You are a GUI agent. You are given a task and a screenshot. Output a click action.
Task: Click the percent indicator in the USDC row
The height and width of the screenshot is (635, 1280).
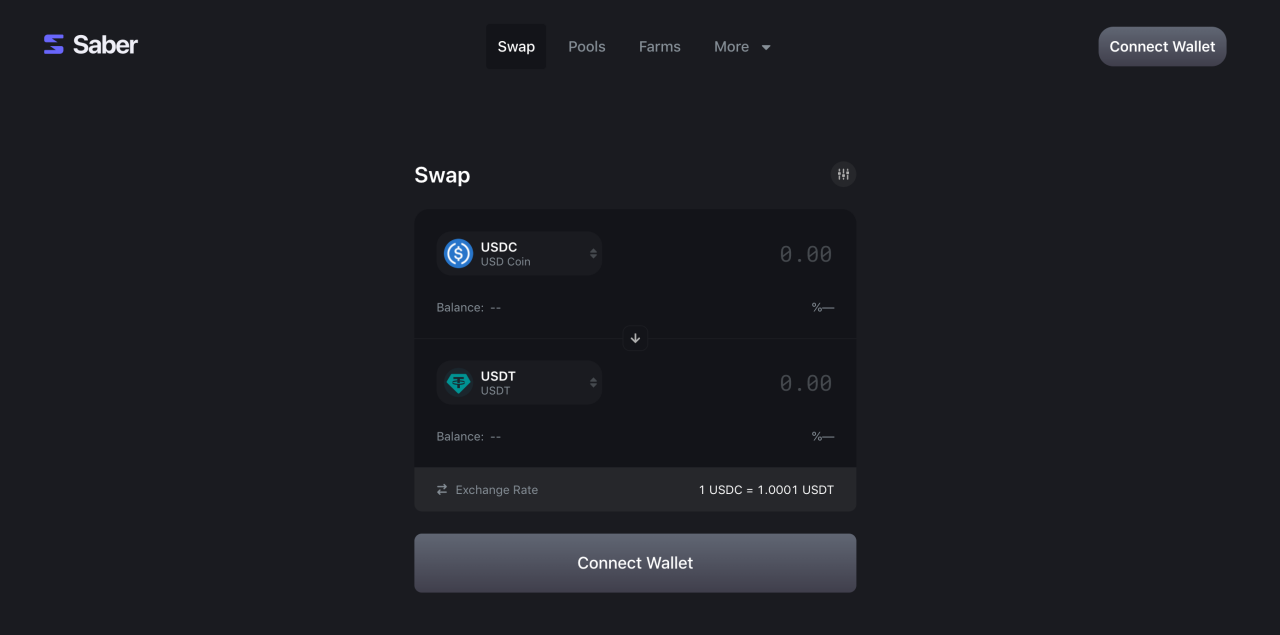click(x=822, y=308)
